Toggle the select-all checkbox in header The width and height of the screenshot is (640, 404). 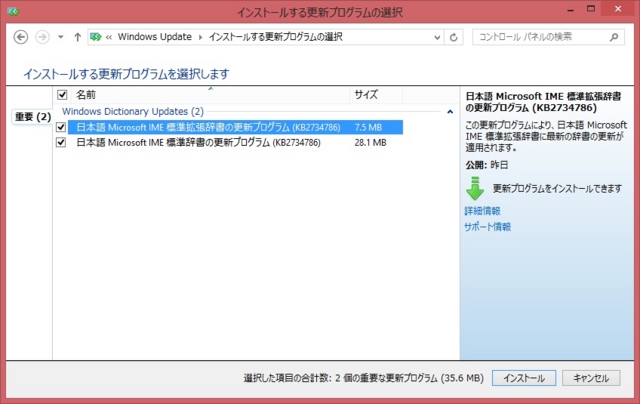(x=62, y=95)
